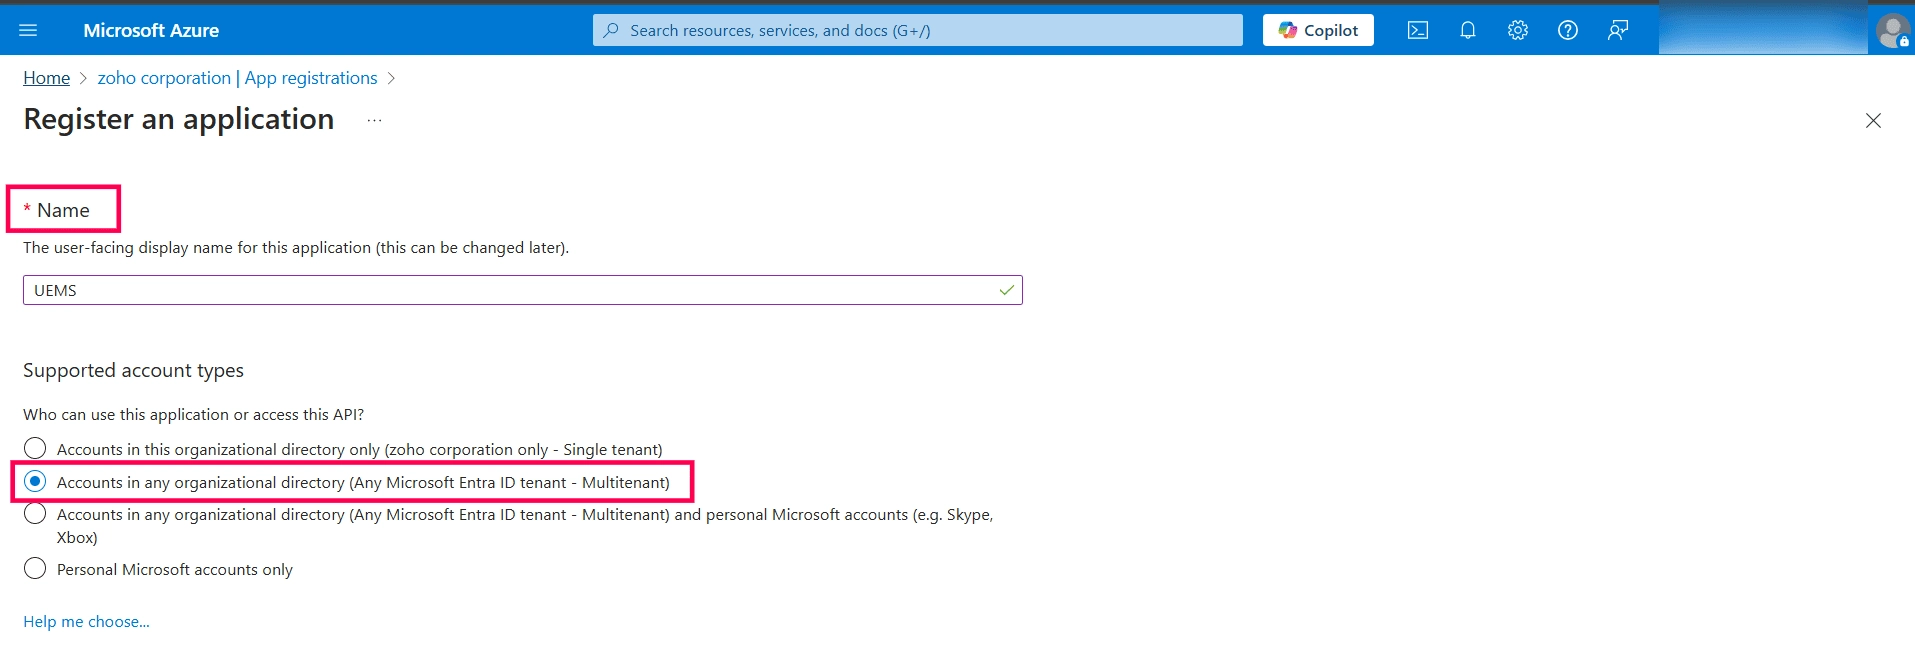
Task: Open Help me choose link
Action: coord(86,621)
